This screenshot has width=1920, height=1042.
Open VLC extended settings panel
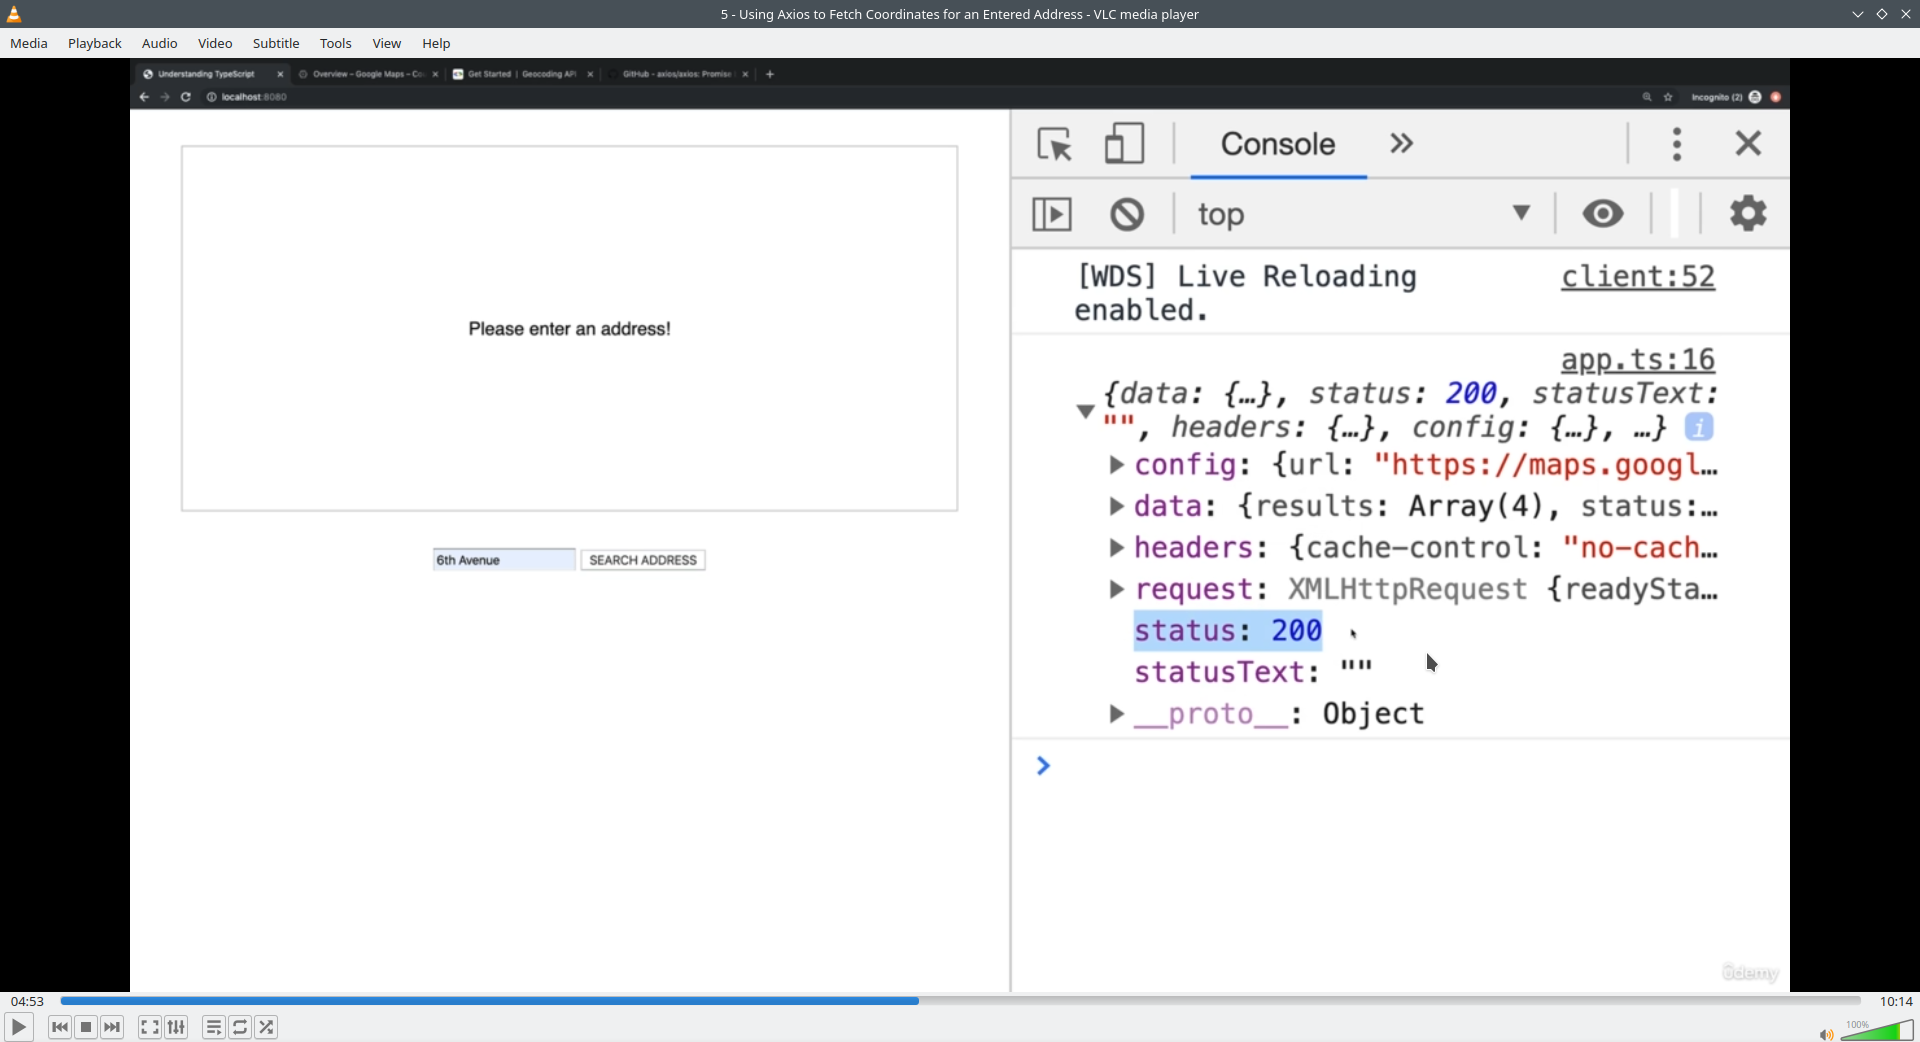(x=176, y=1027)
